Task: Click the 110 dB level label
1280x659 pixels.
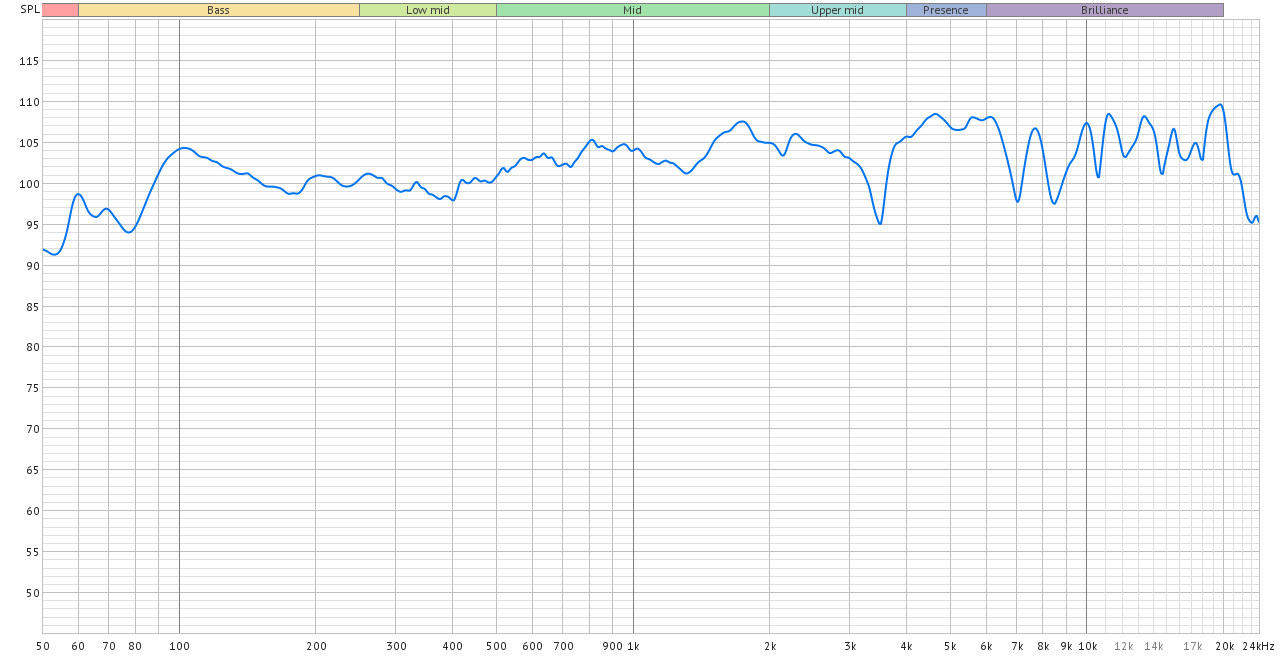Action: pyautogui.click(x=29, y=102)
